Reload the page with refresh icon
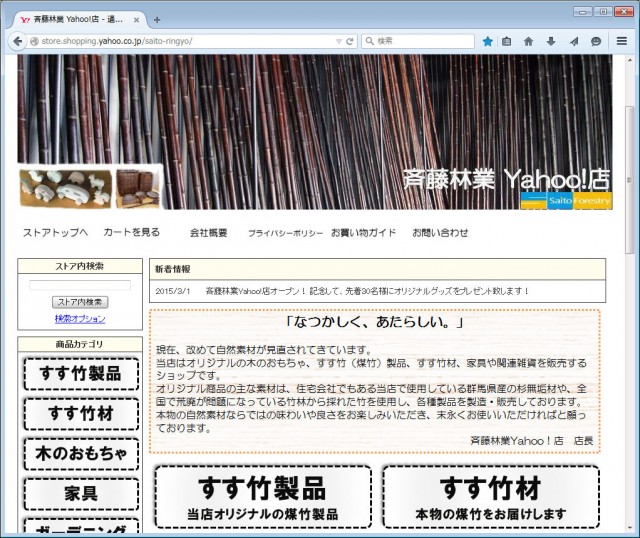 tap(349, 41)
